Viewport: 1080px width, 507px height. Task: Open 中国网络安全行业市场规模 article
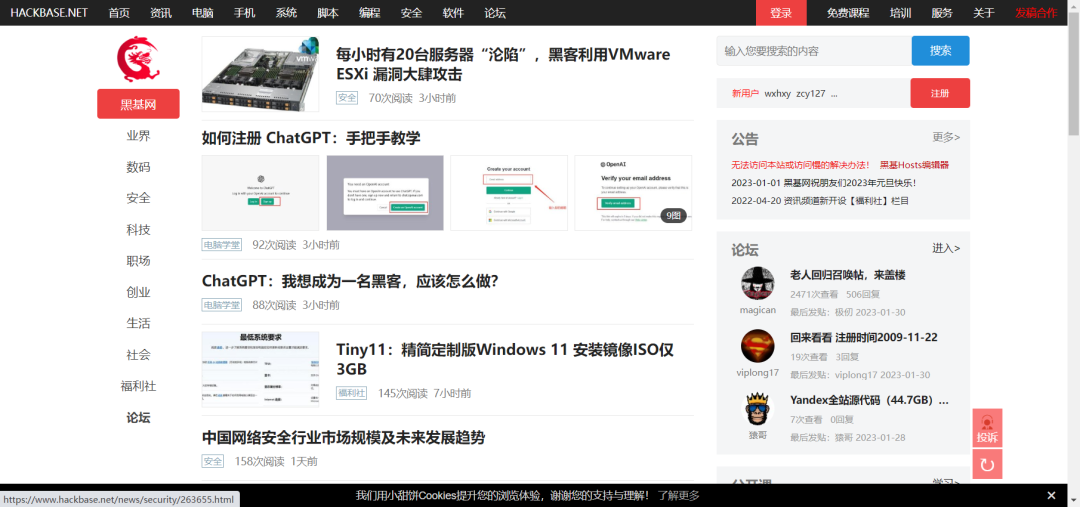pyautogui.click(x=344, y=438)
